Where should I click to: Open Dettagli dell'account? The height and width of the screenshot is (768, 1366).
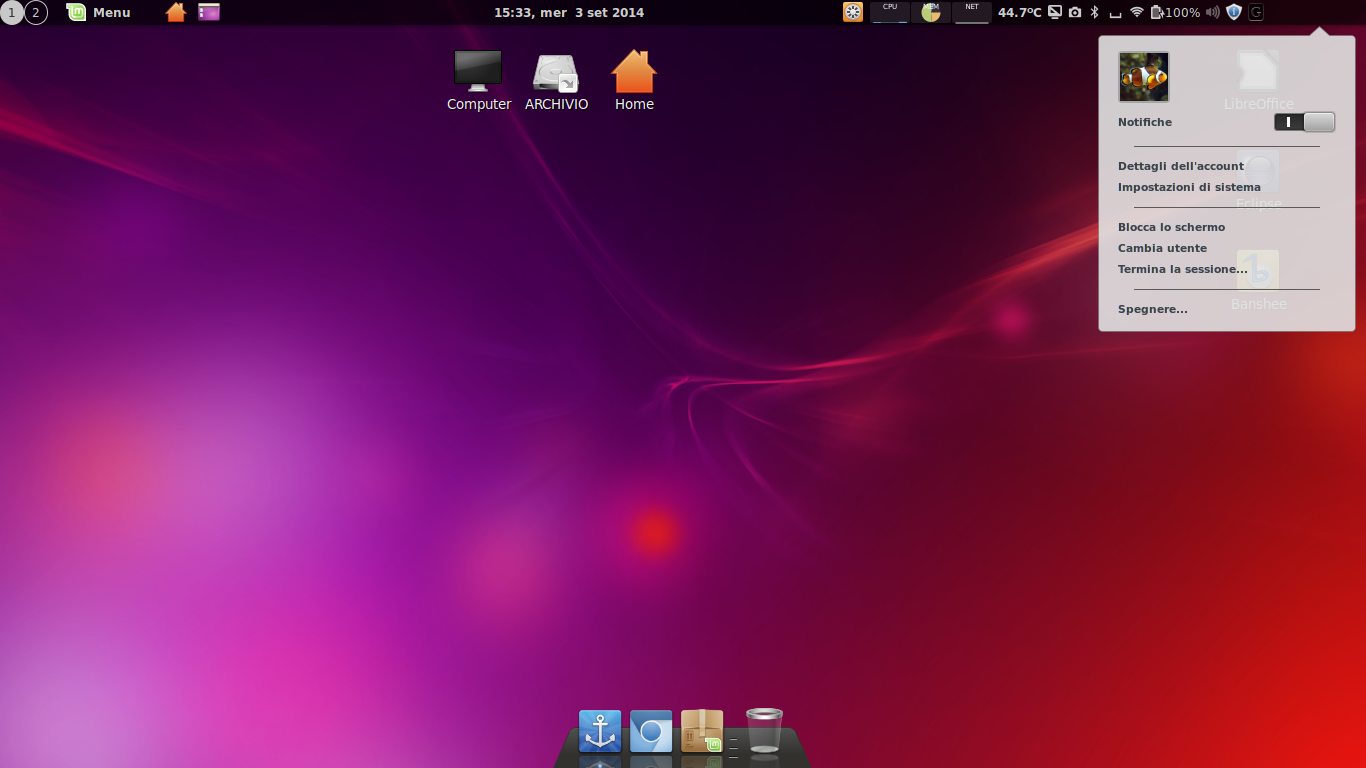[x=1181, y=166]
